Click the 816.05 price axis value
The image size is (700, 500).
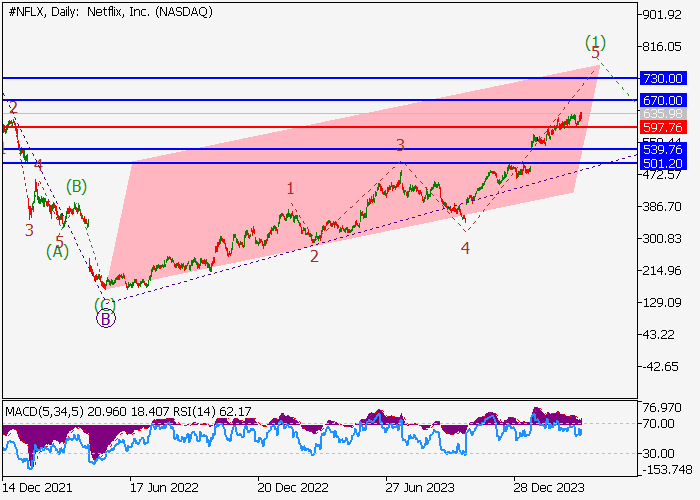point(662,46)
